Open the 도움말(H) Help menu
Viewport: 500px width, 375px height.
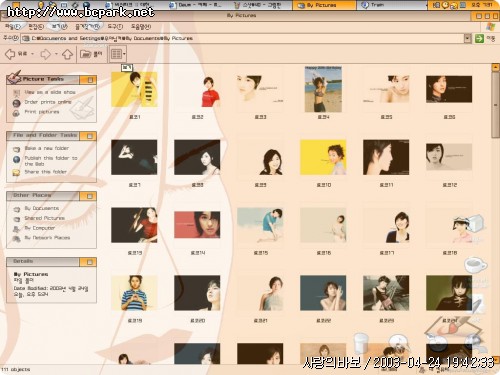point(141,26)
